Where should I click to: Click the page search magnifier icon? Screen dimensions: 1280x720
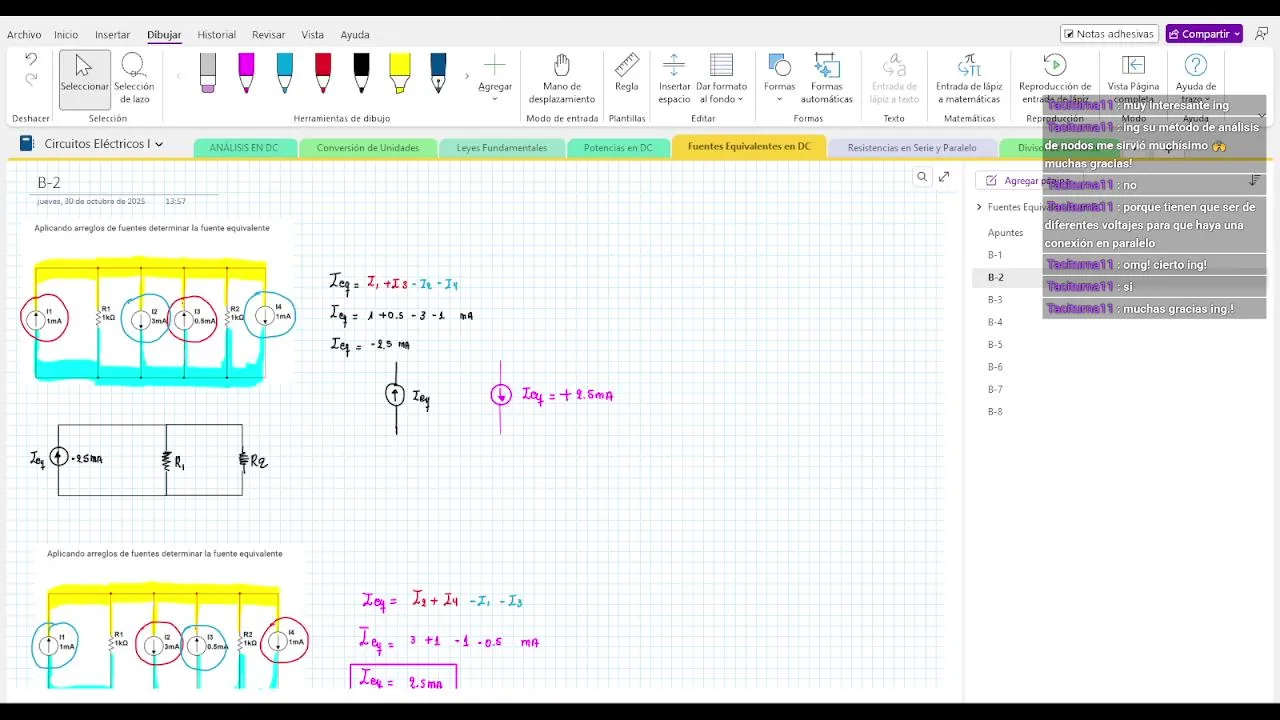tap(922, 177)
